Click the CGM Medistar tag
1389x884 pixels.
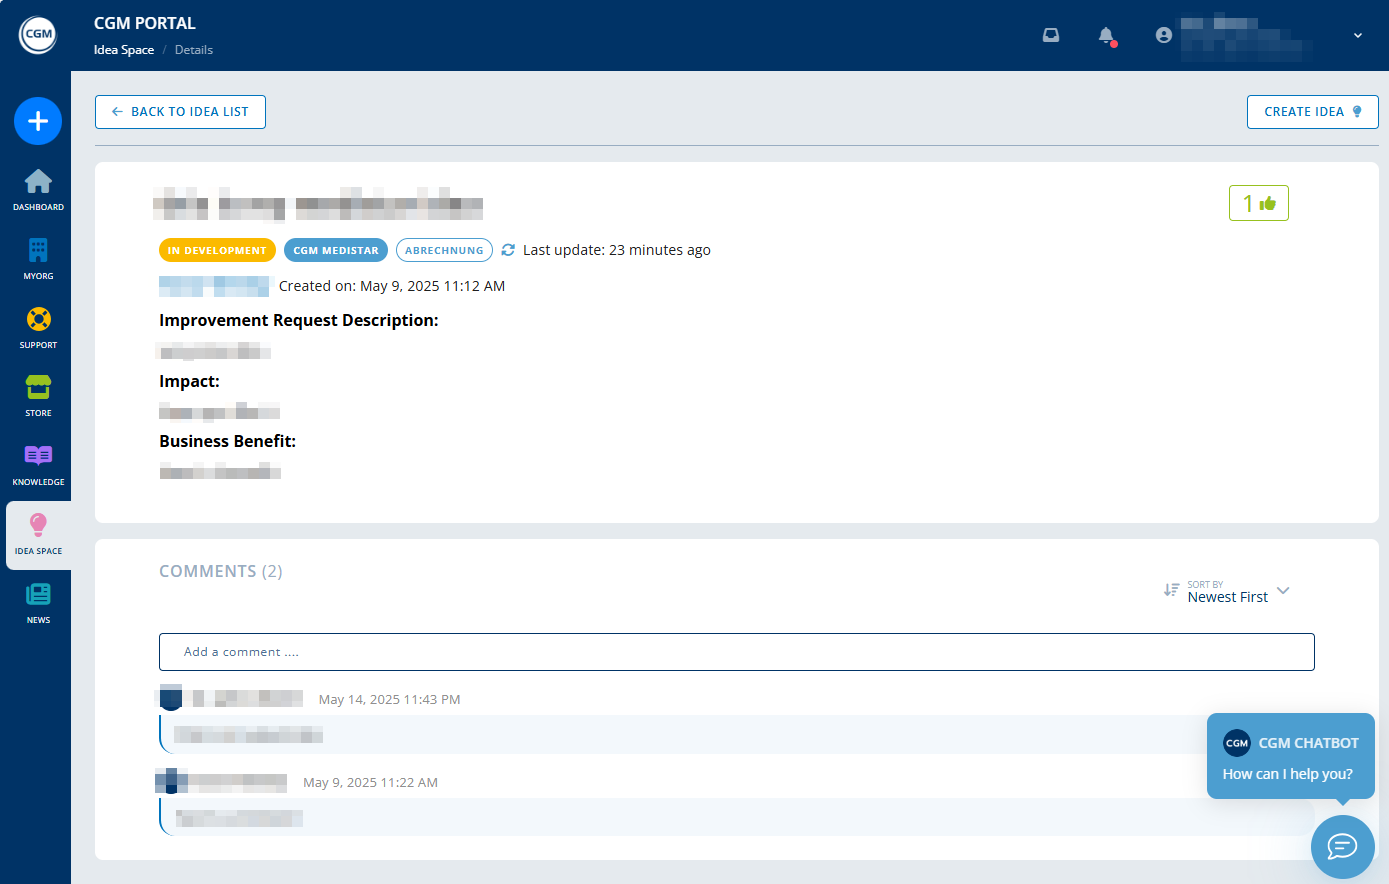tap(336, 250)
